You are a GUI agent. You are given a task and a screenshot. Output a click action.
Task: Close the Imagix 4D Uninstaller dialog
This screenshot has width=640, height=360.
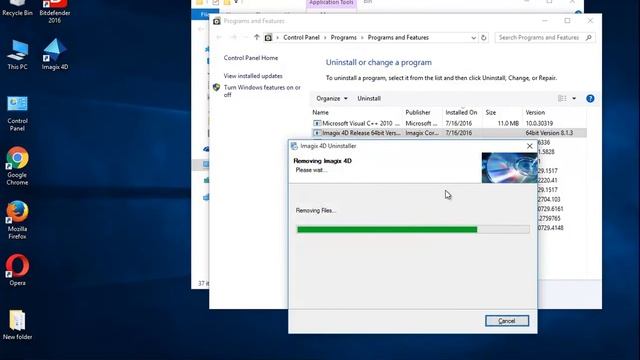(530, 146)
